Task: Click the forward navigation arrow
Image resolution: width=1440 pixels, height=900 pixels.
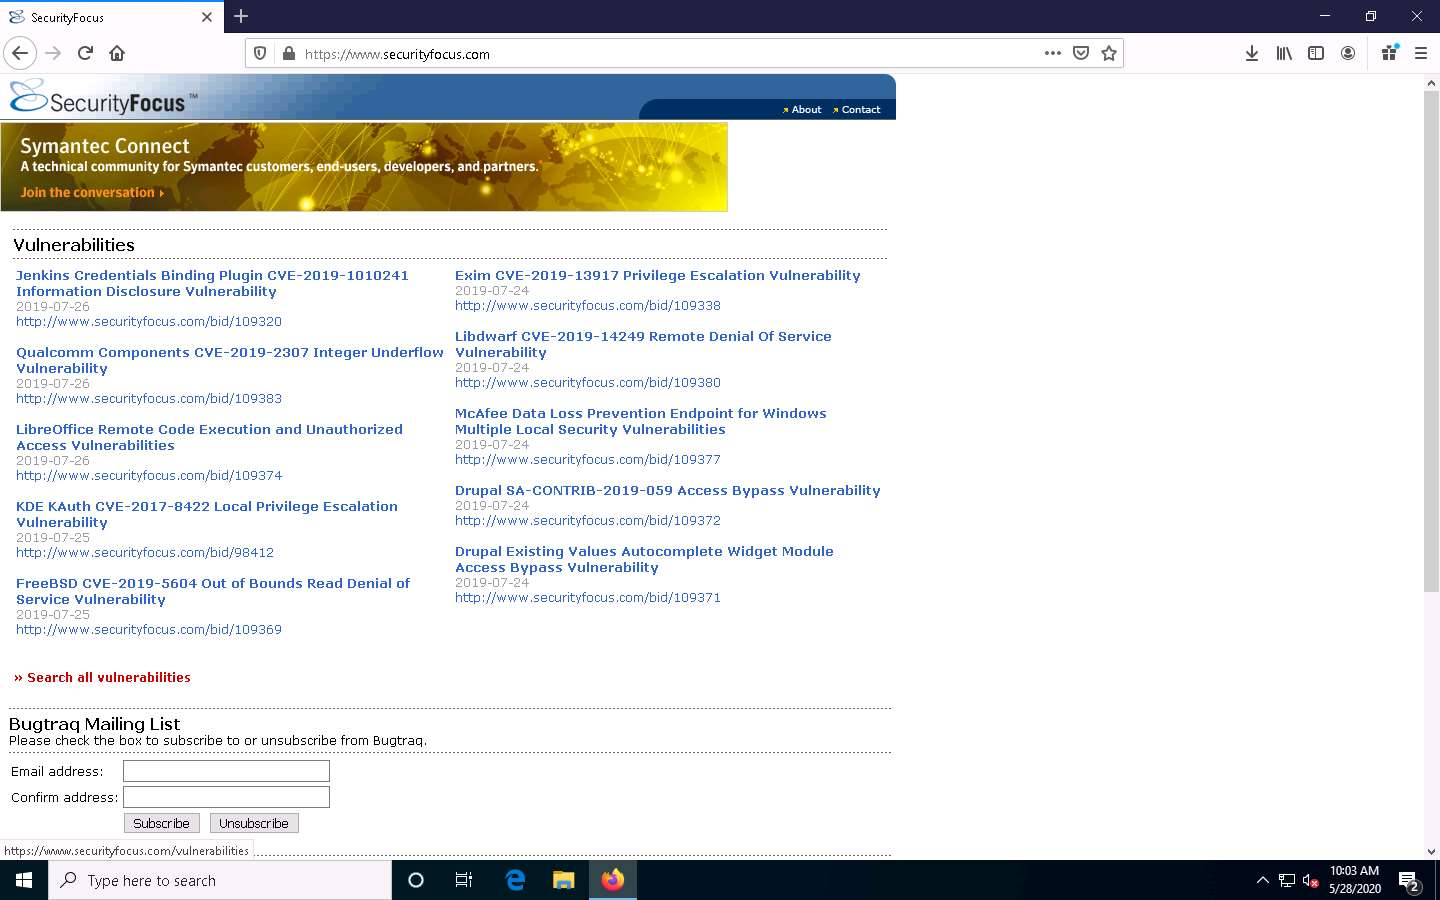Action: coord(54,53)
